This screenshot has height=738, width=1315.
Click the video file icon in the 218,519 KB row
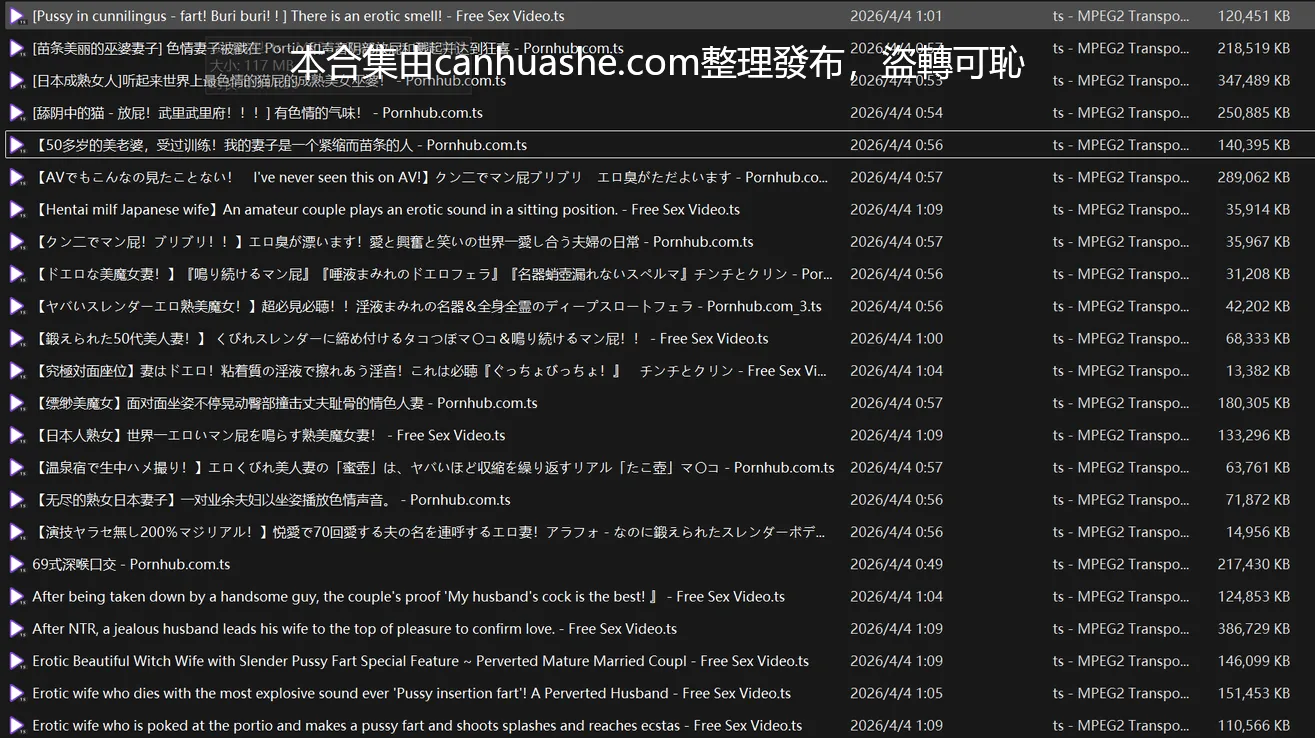tap(17, 48)
